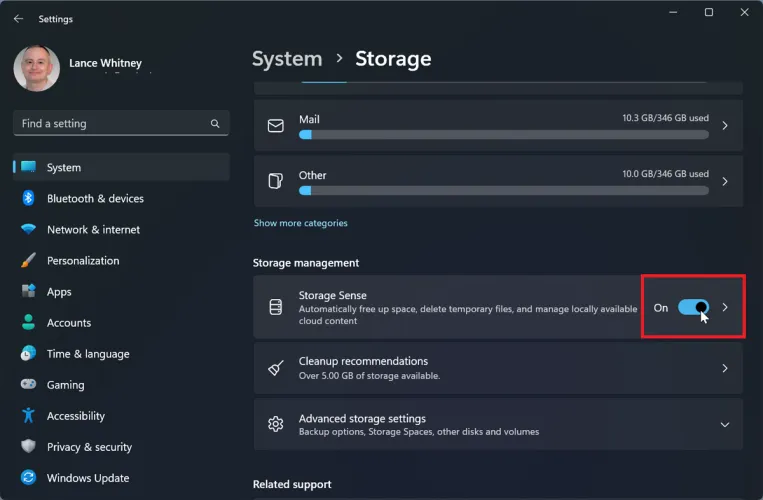The width and height of the screenshot is (763, 500).
Task: Click the Find a setting search box
Action: (110, 124)
